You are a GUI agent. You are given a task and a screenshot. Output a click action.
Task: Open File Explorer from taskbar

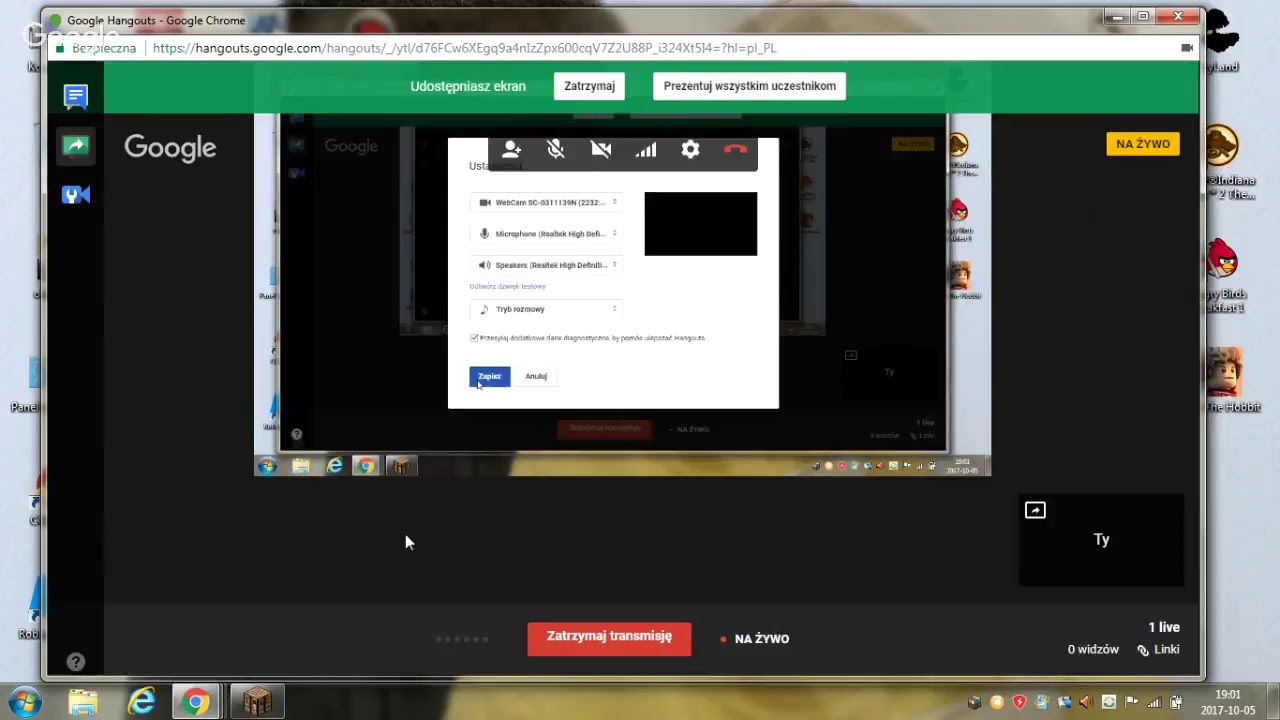(83, 702)
